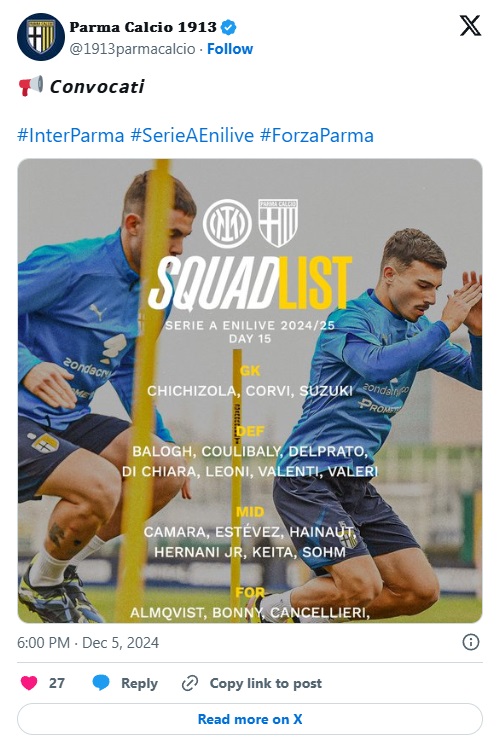
Task: Click the blue verified badge
Action: click(229, 27)
